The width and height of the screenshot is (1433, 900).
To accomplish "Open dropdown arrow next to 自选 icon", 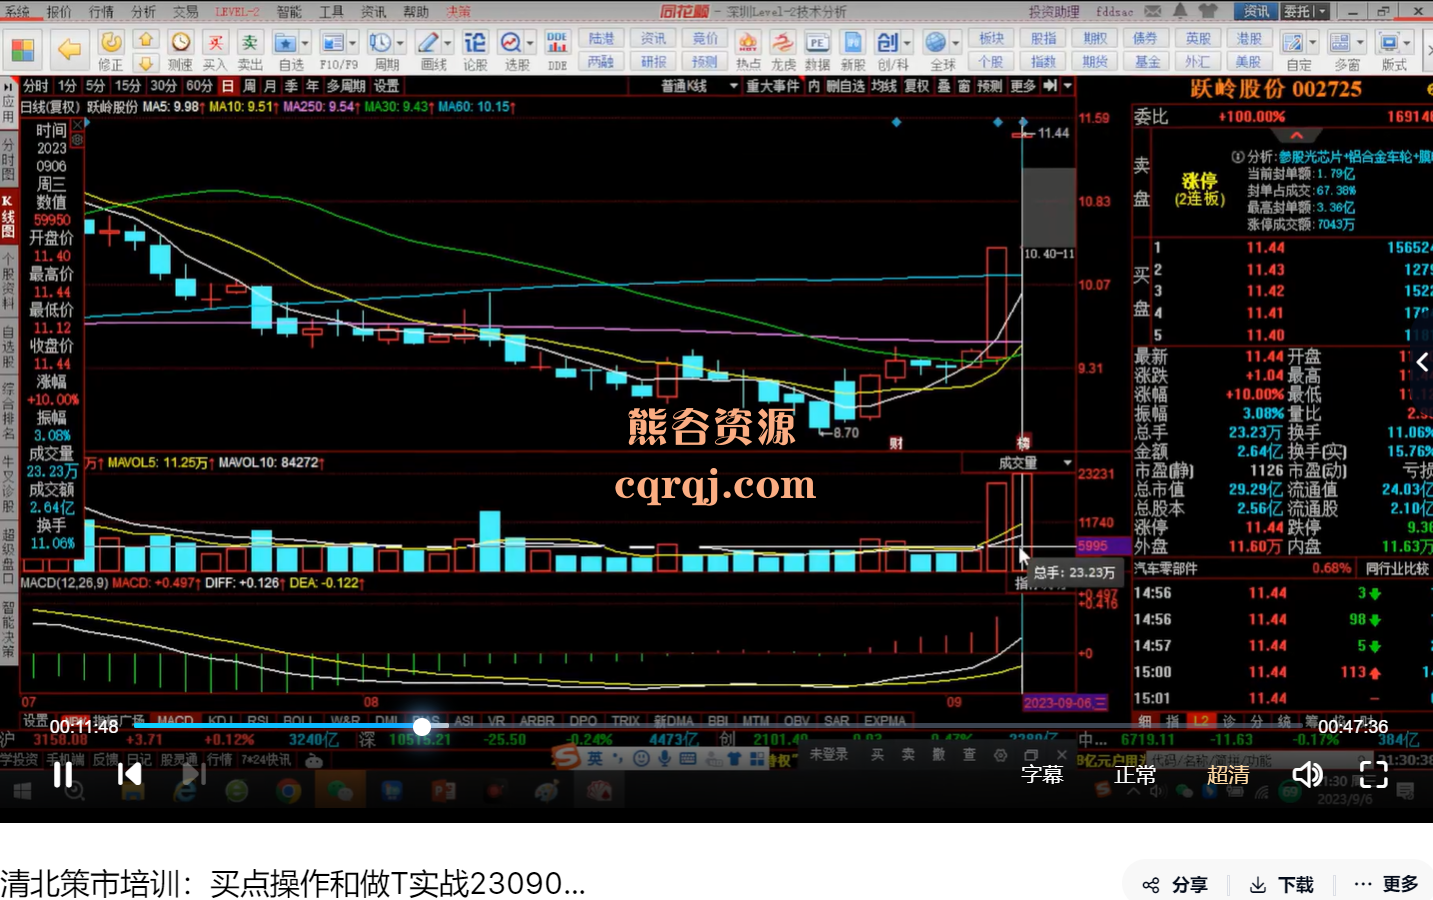I will coord(305,43).
